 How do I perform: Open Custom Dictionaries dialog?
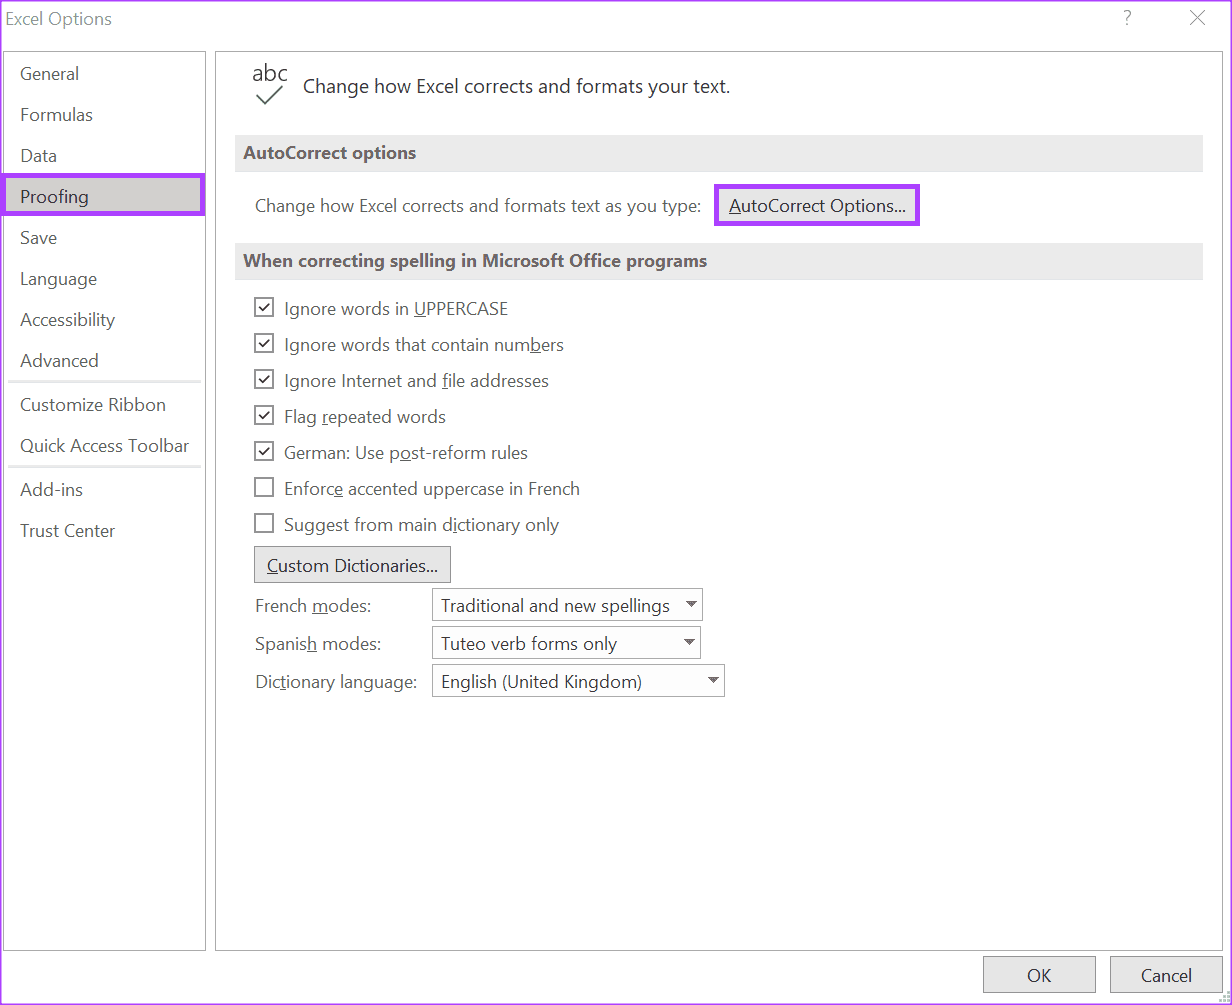point(352,565)
